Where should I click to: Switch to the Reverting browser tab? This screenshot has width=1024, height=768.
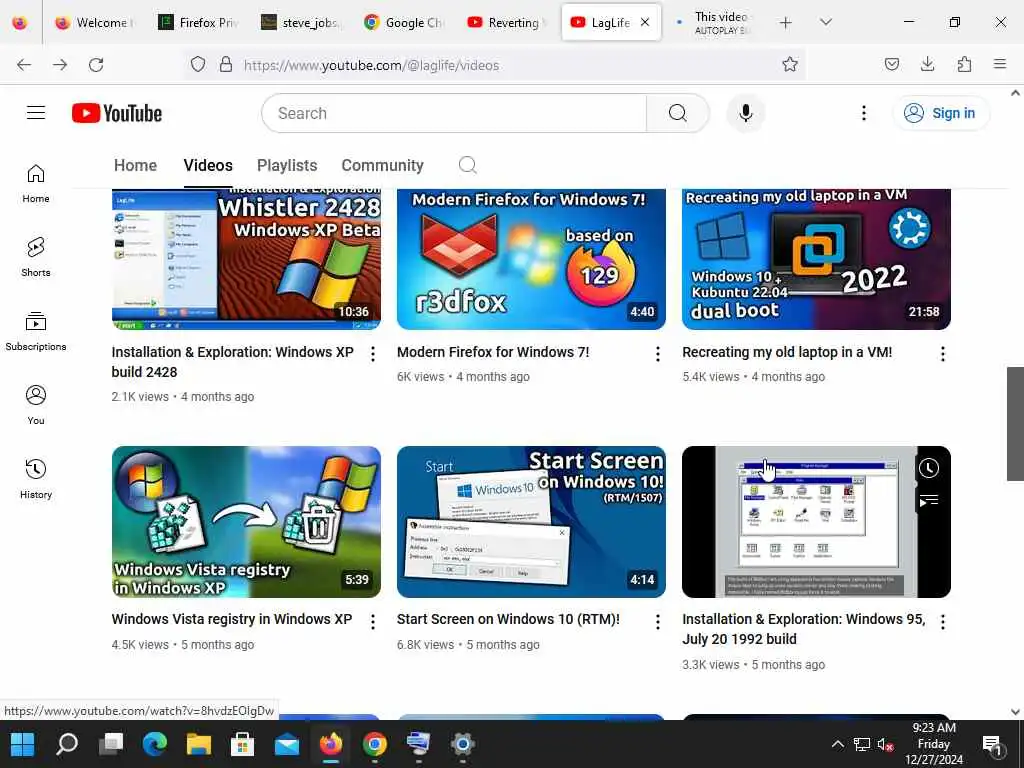point(506,23)
